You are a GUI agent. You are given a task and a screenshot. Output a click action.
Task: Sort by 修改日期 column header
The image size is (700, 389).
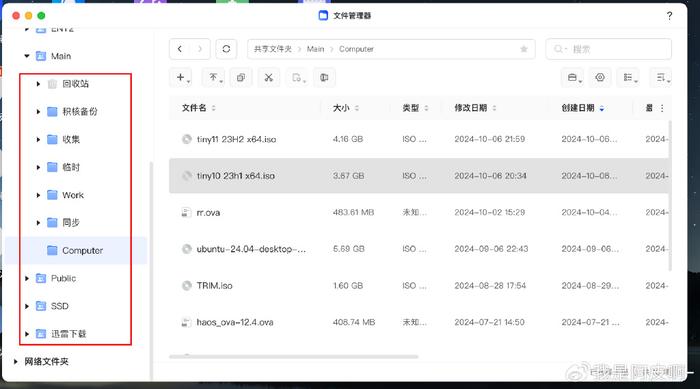coord(471,108)
